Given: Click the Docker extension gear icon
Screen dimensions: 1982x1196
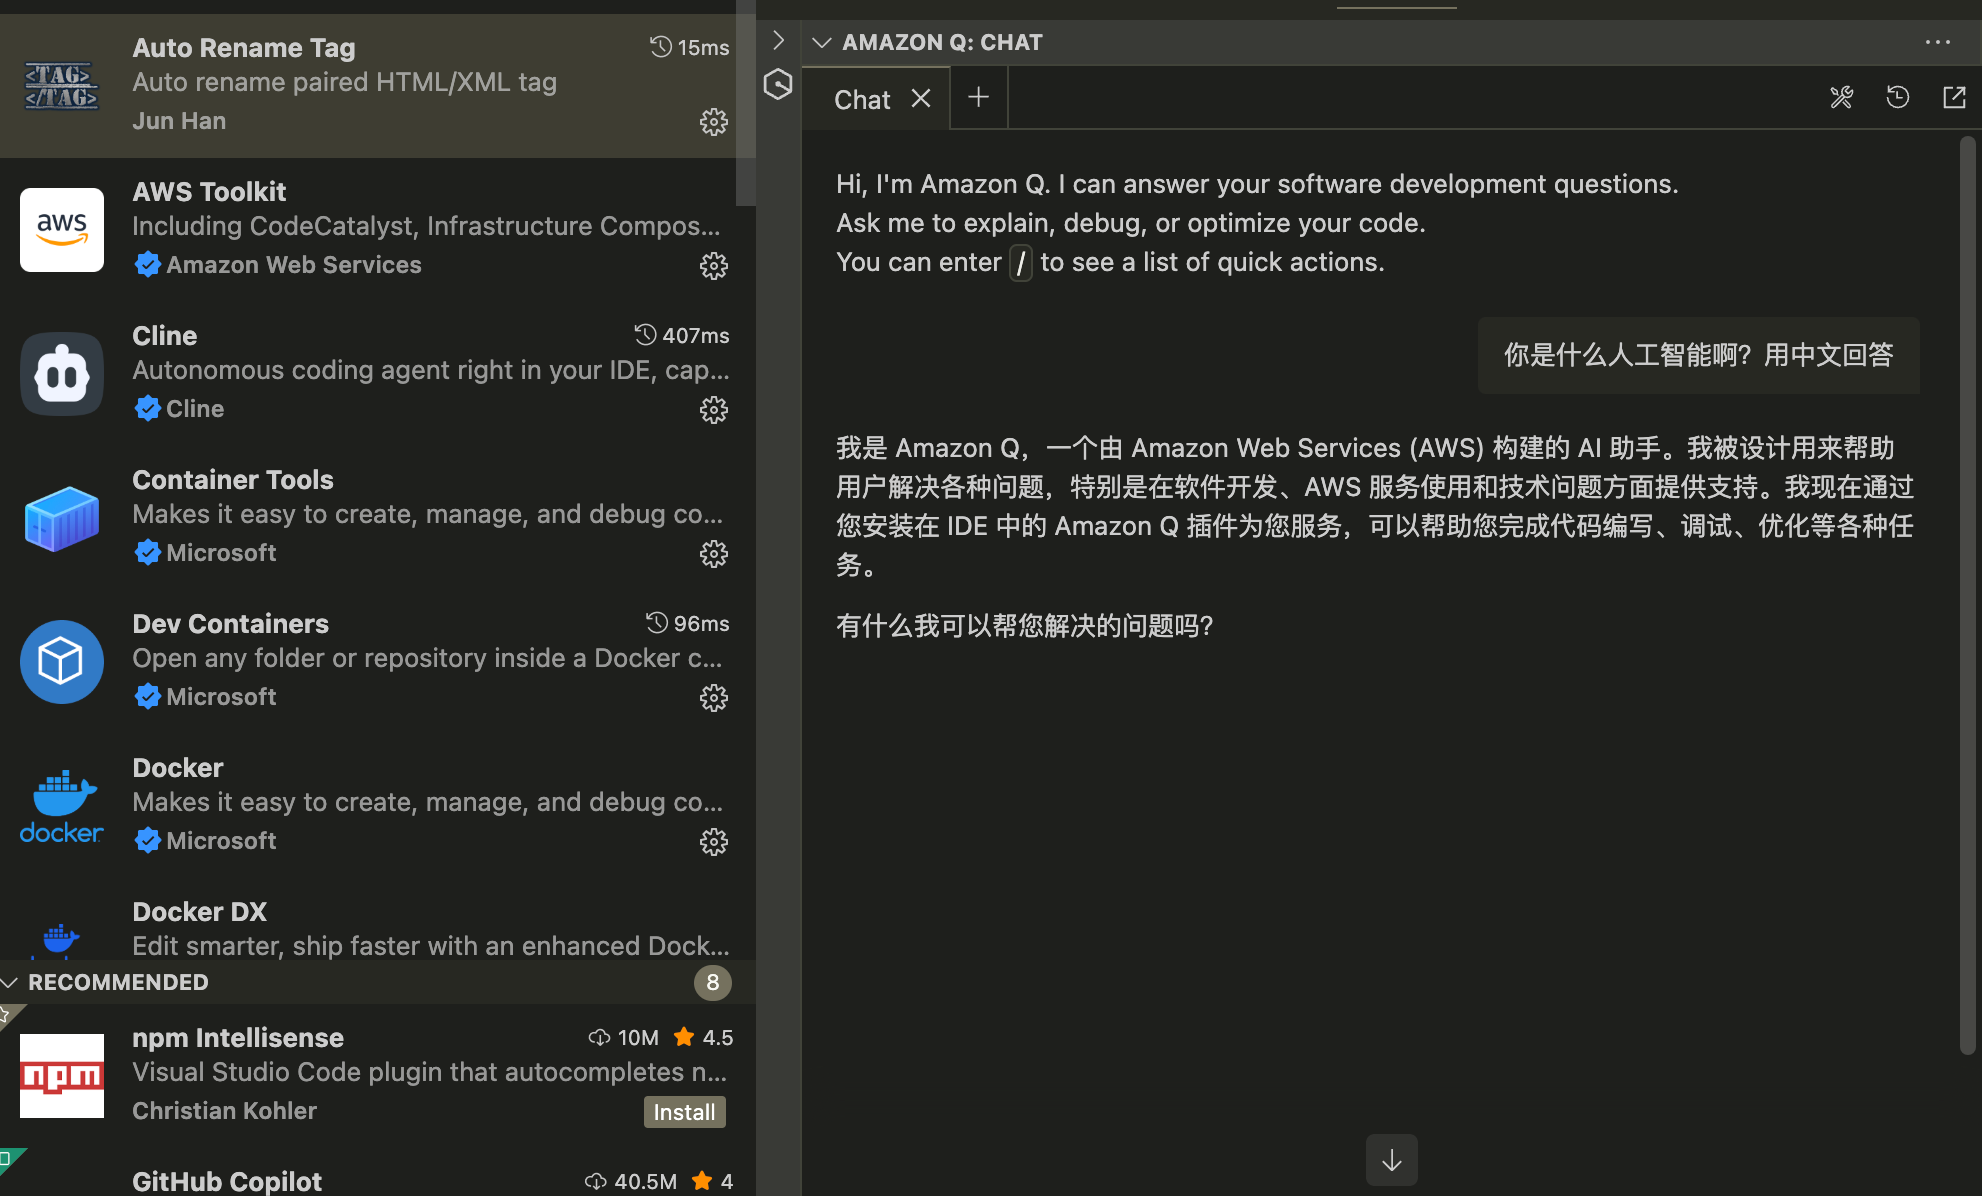Looking at the screenshot, I should pyautogui.click(x=713, y=842).
